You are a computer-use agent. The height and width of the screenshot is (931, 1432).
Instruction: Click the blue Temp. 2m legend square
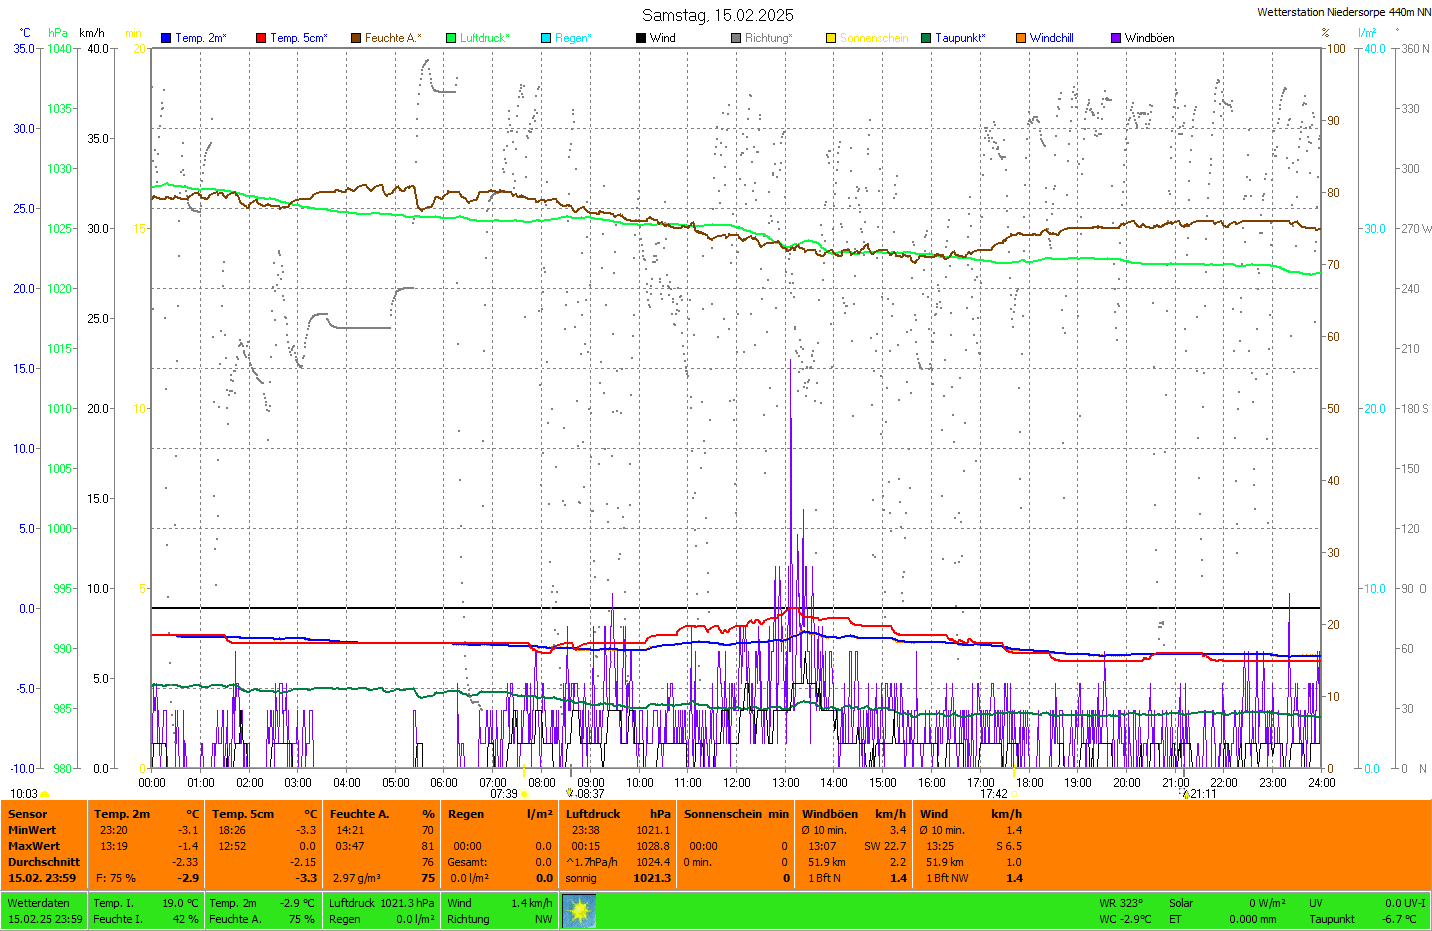click(166, 38)
